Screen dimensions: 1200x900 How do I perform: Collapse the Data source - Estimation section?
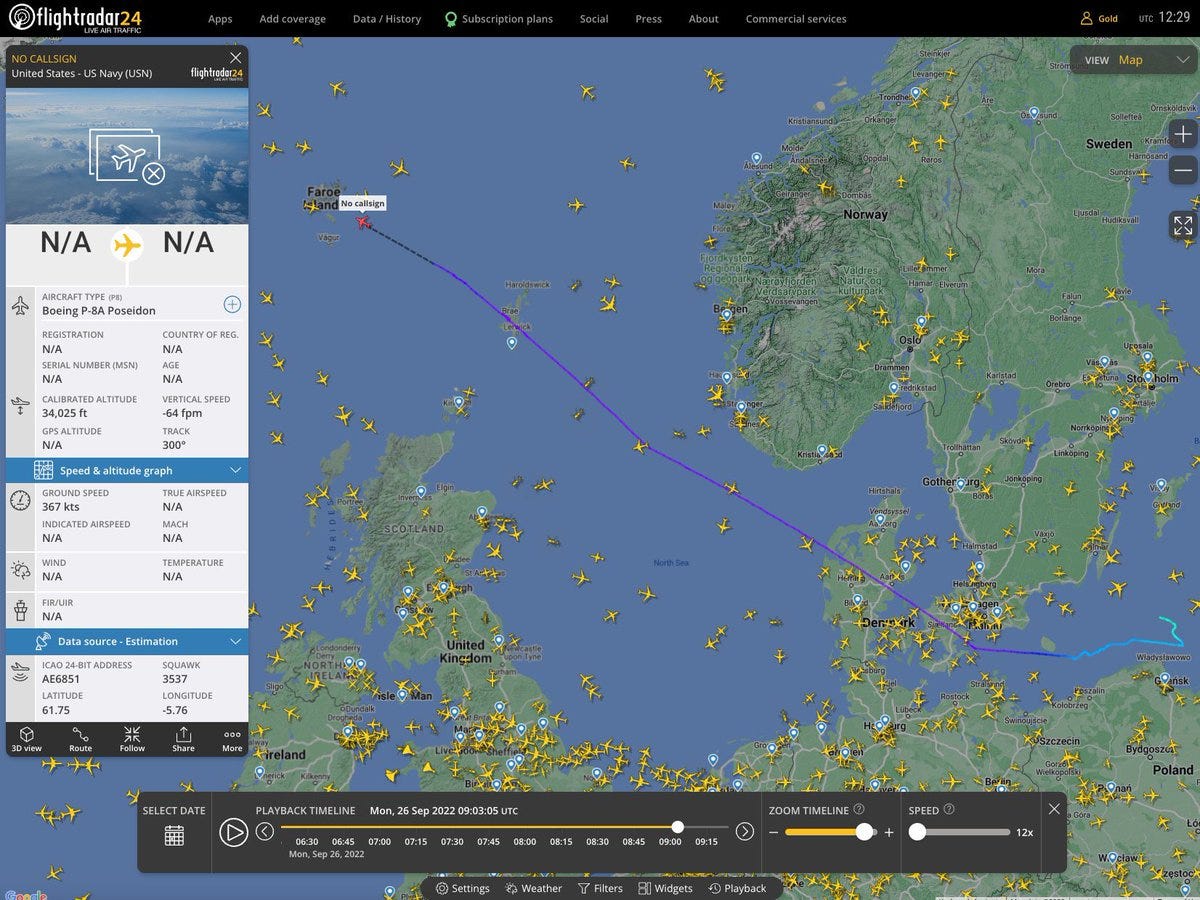tap(127, 641)
